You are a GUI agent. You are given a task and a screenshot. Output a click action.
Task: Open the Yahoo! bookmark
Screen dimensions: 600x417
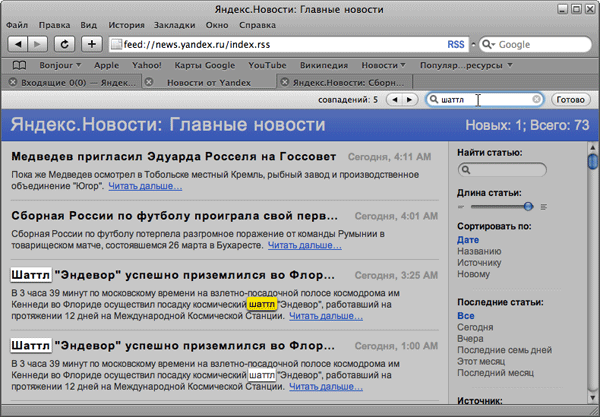(x=147, y=65)
